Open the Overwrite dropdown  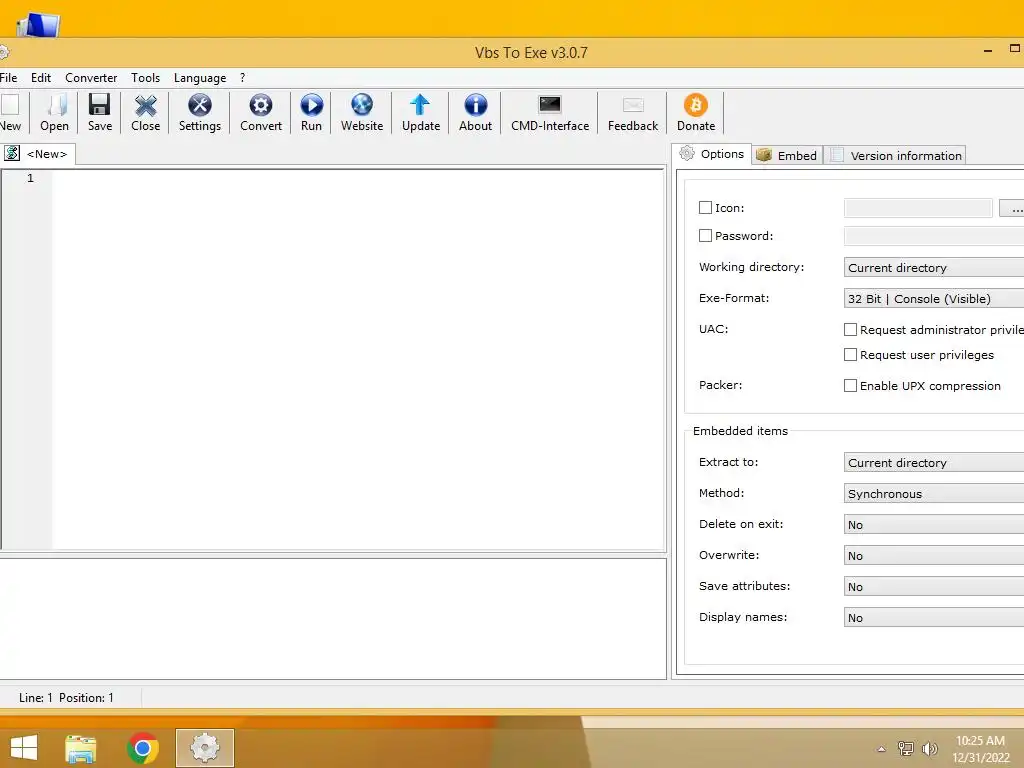[x=934, y=556]
